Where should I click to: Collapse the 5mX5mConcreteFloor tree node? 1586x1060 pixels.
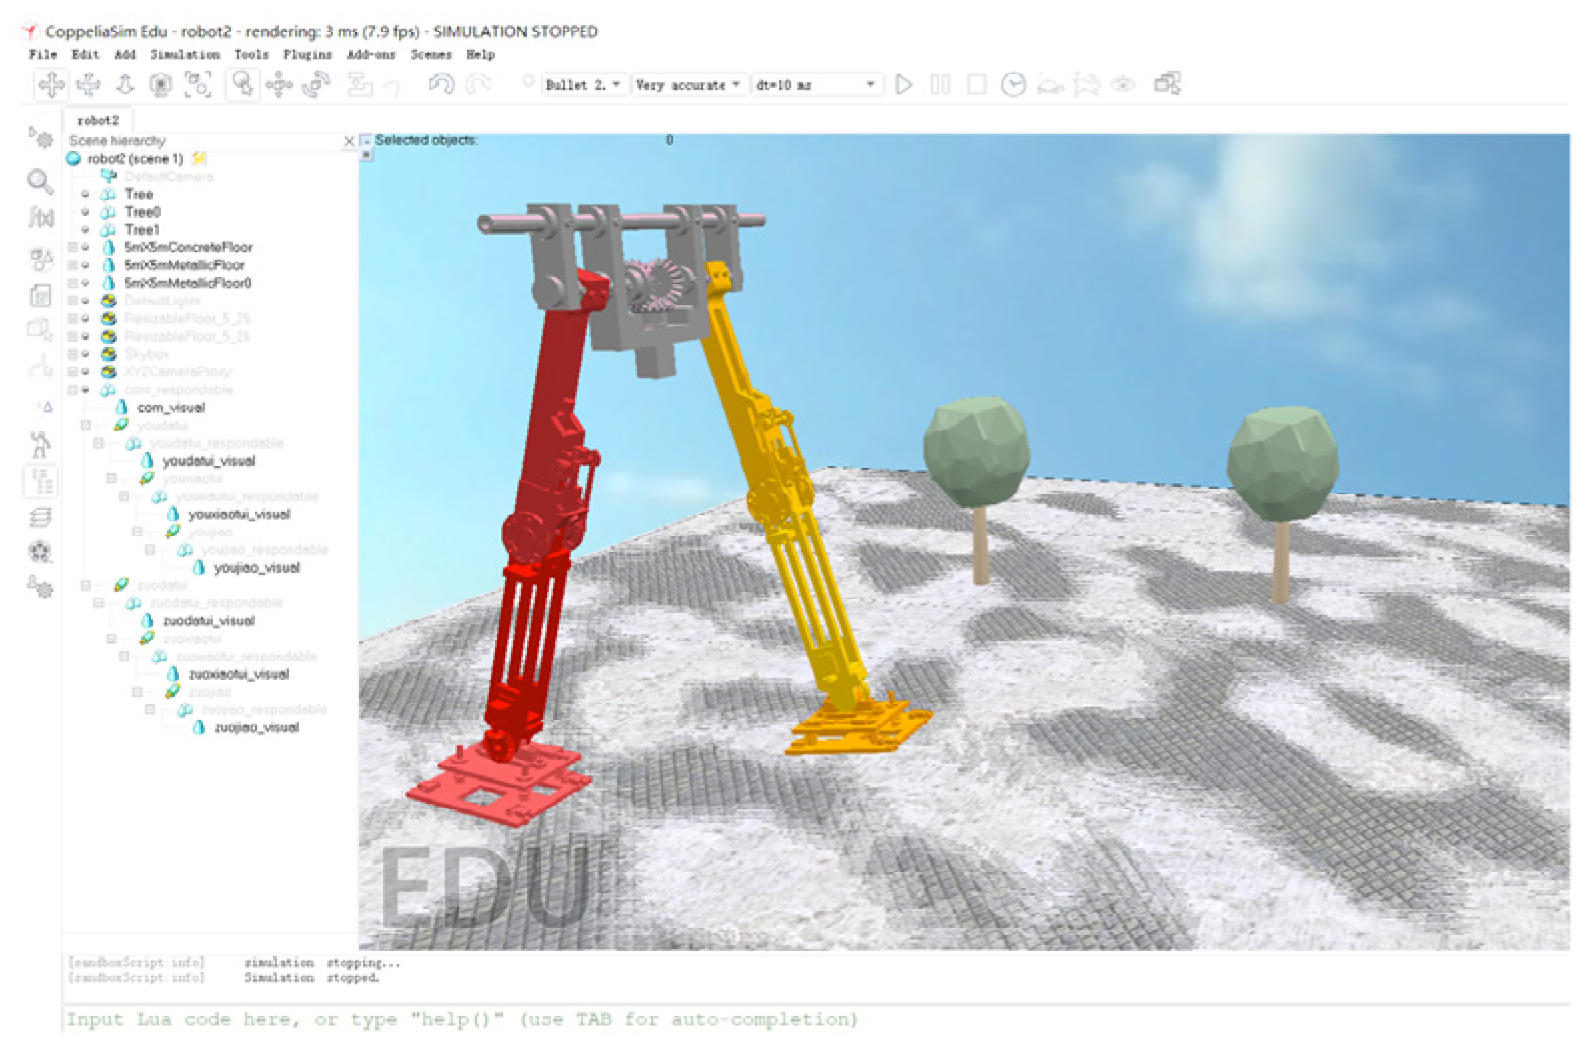pos(73,247)
